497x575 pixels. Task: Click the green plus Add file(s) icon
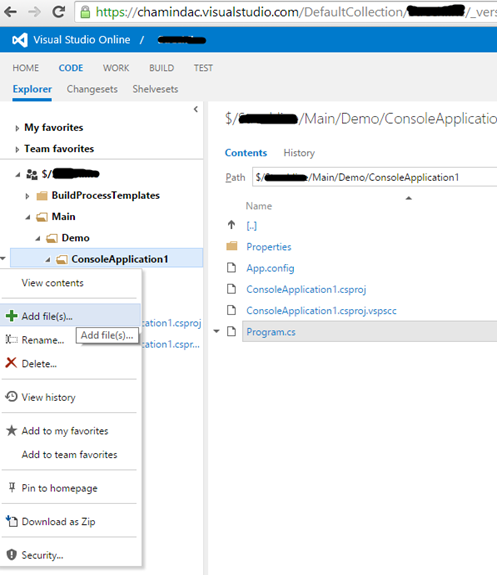(x=12, y=316)
